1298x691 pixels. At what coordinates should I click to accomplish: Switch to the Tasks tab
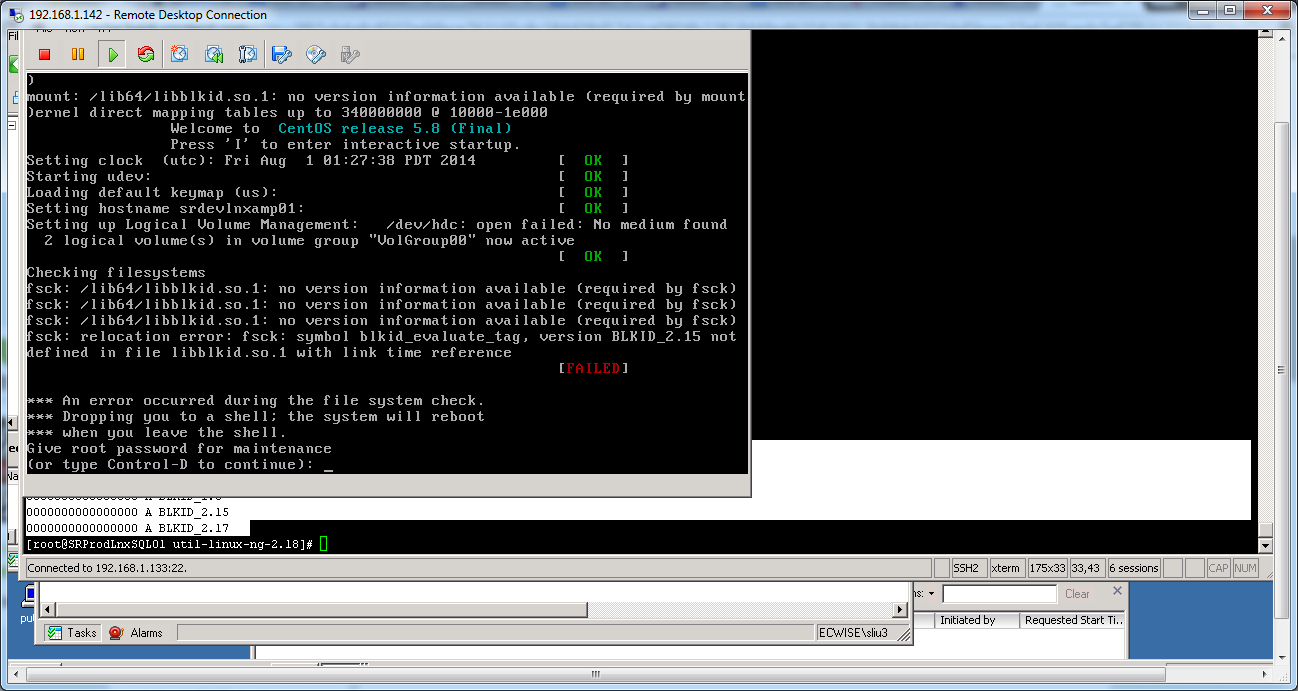[71, 631]
